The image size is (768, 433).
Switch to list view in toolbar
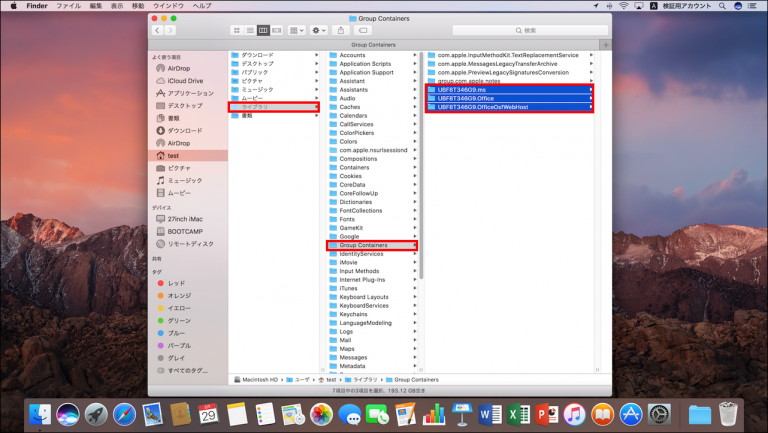[250, 30]
